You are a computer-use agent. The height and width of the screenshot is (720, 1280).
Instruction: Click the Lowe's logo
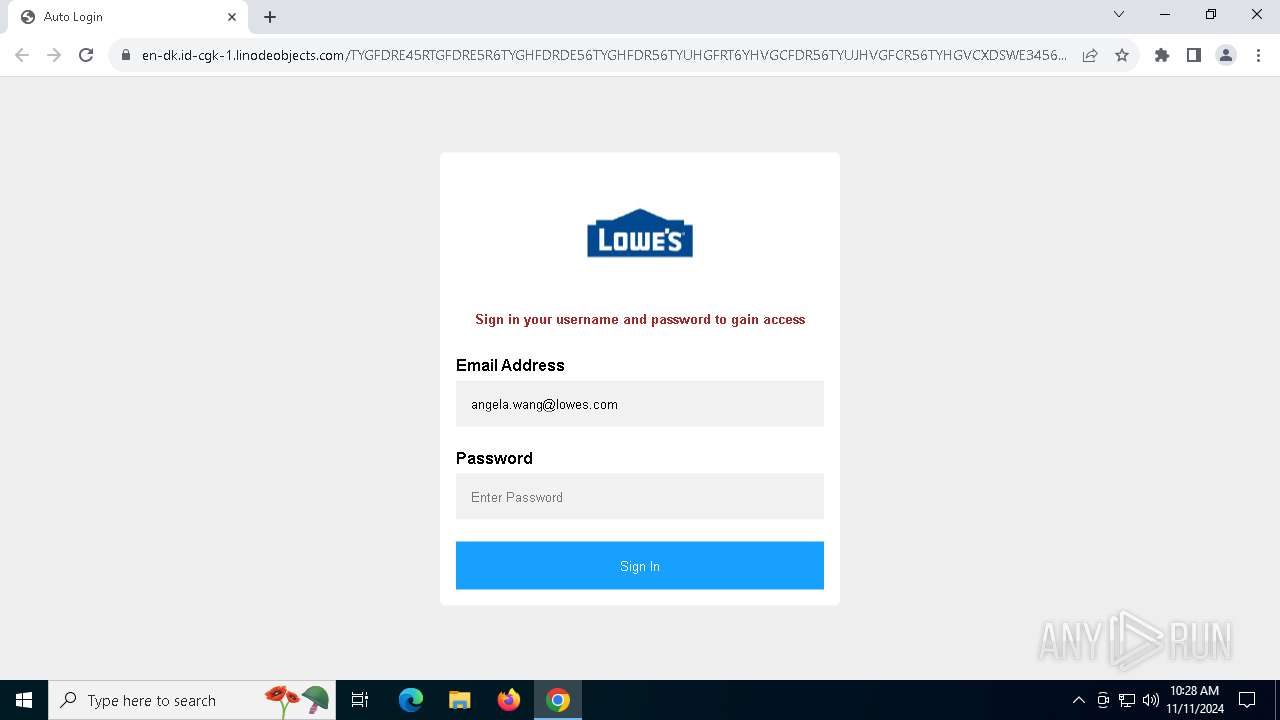(640, 233)
